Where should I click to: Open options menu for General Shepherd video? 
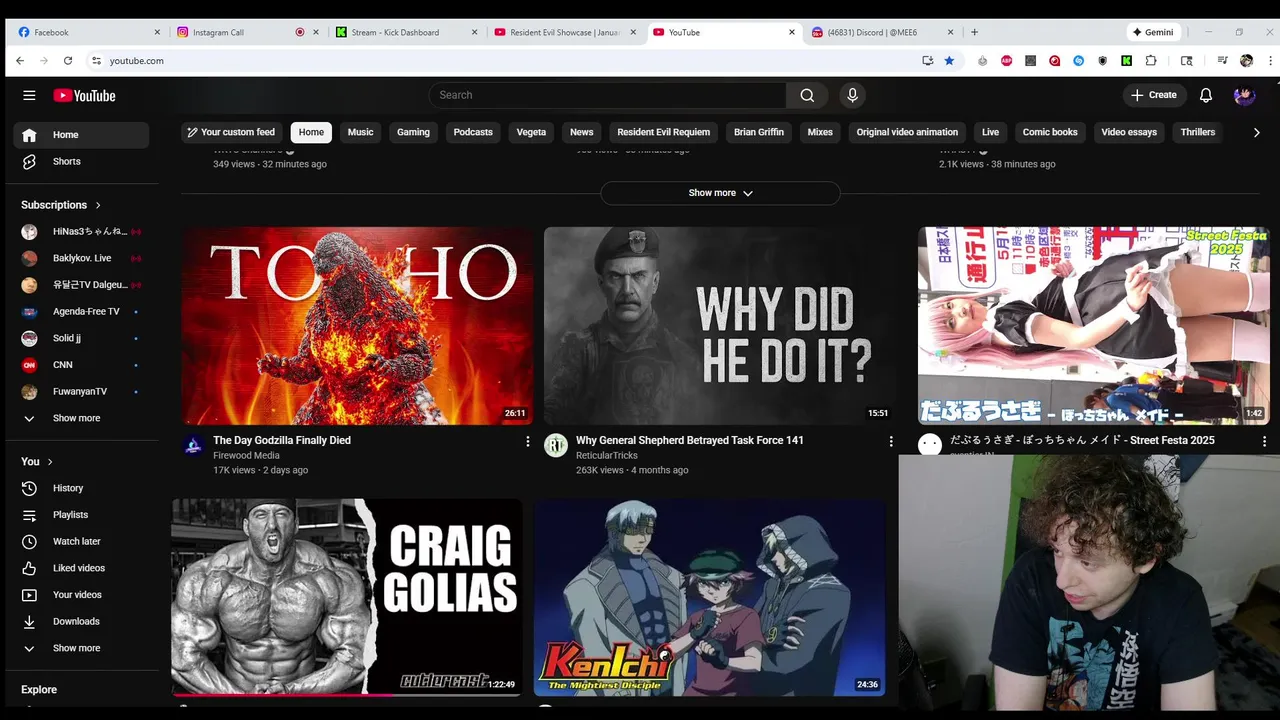[x=891, y=441]
